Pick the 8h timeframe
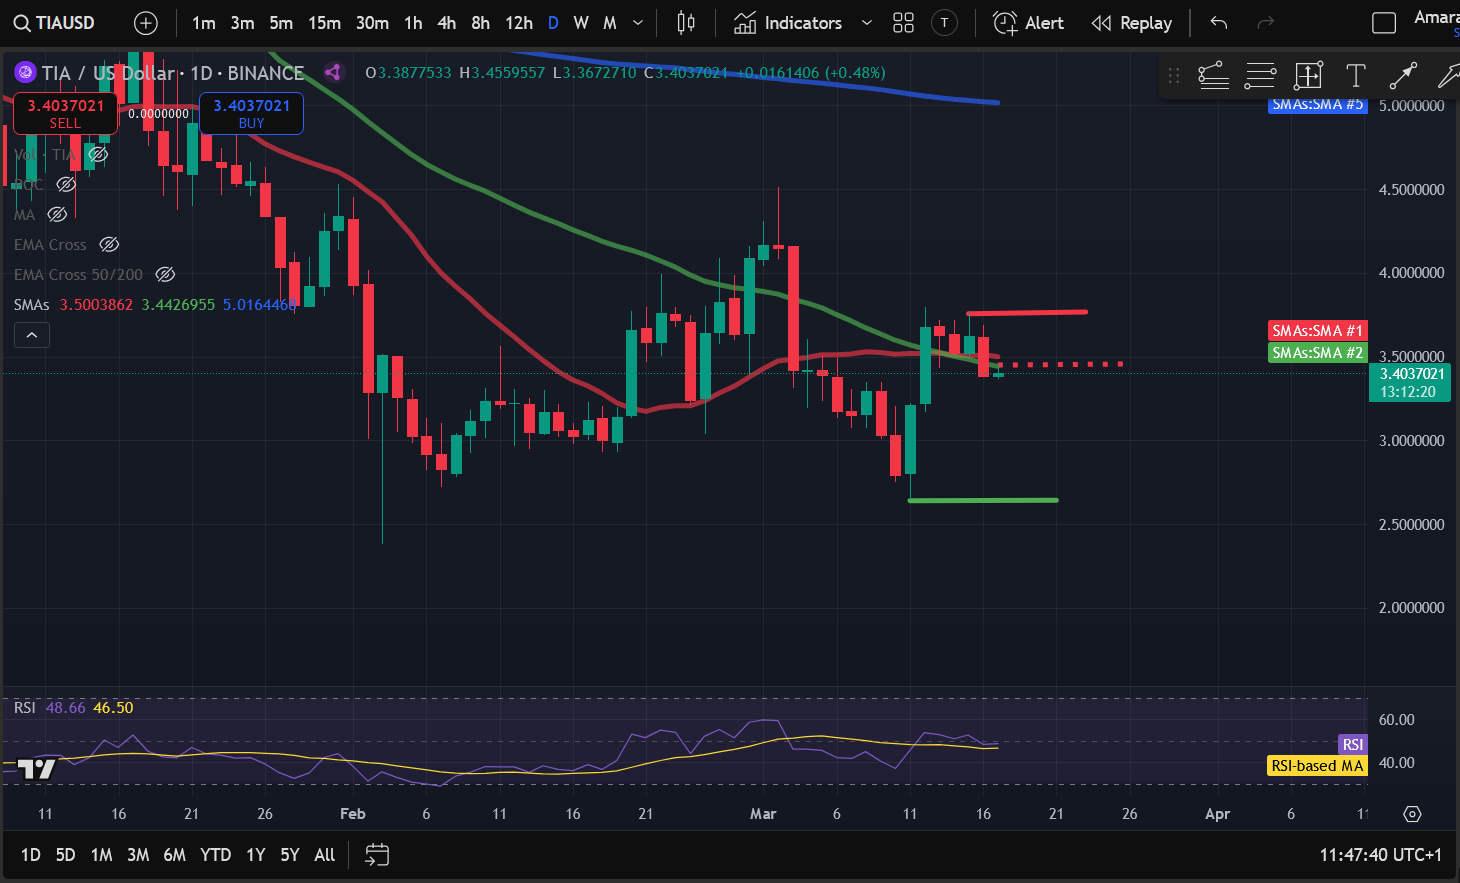Viewport: 1460px width, 883px height. coord(481,23)
